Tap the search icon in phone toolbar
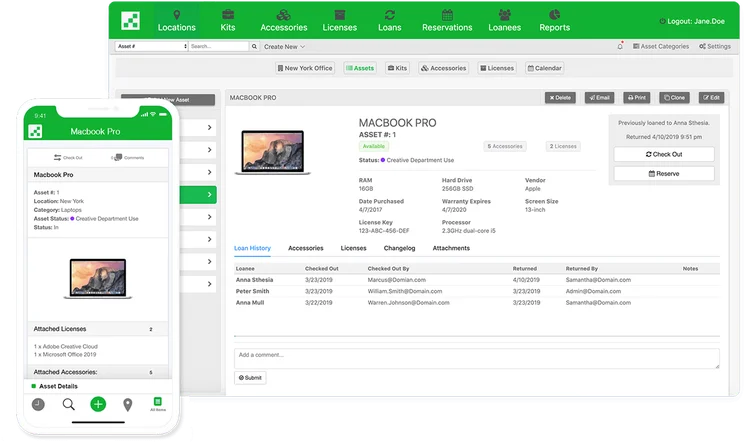 [68, 405]
